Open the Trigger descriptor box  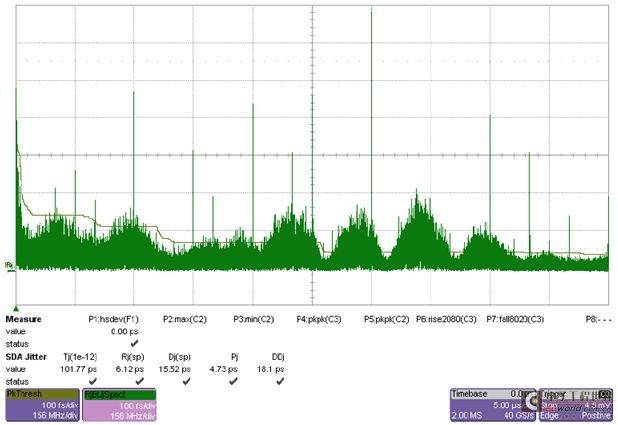pos(575,405)
